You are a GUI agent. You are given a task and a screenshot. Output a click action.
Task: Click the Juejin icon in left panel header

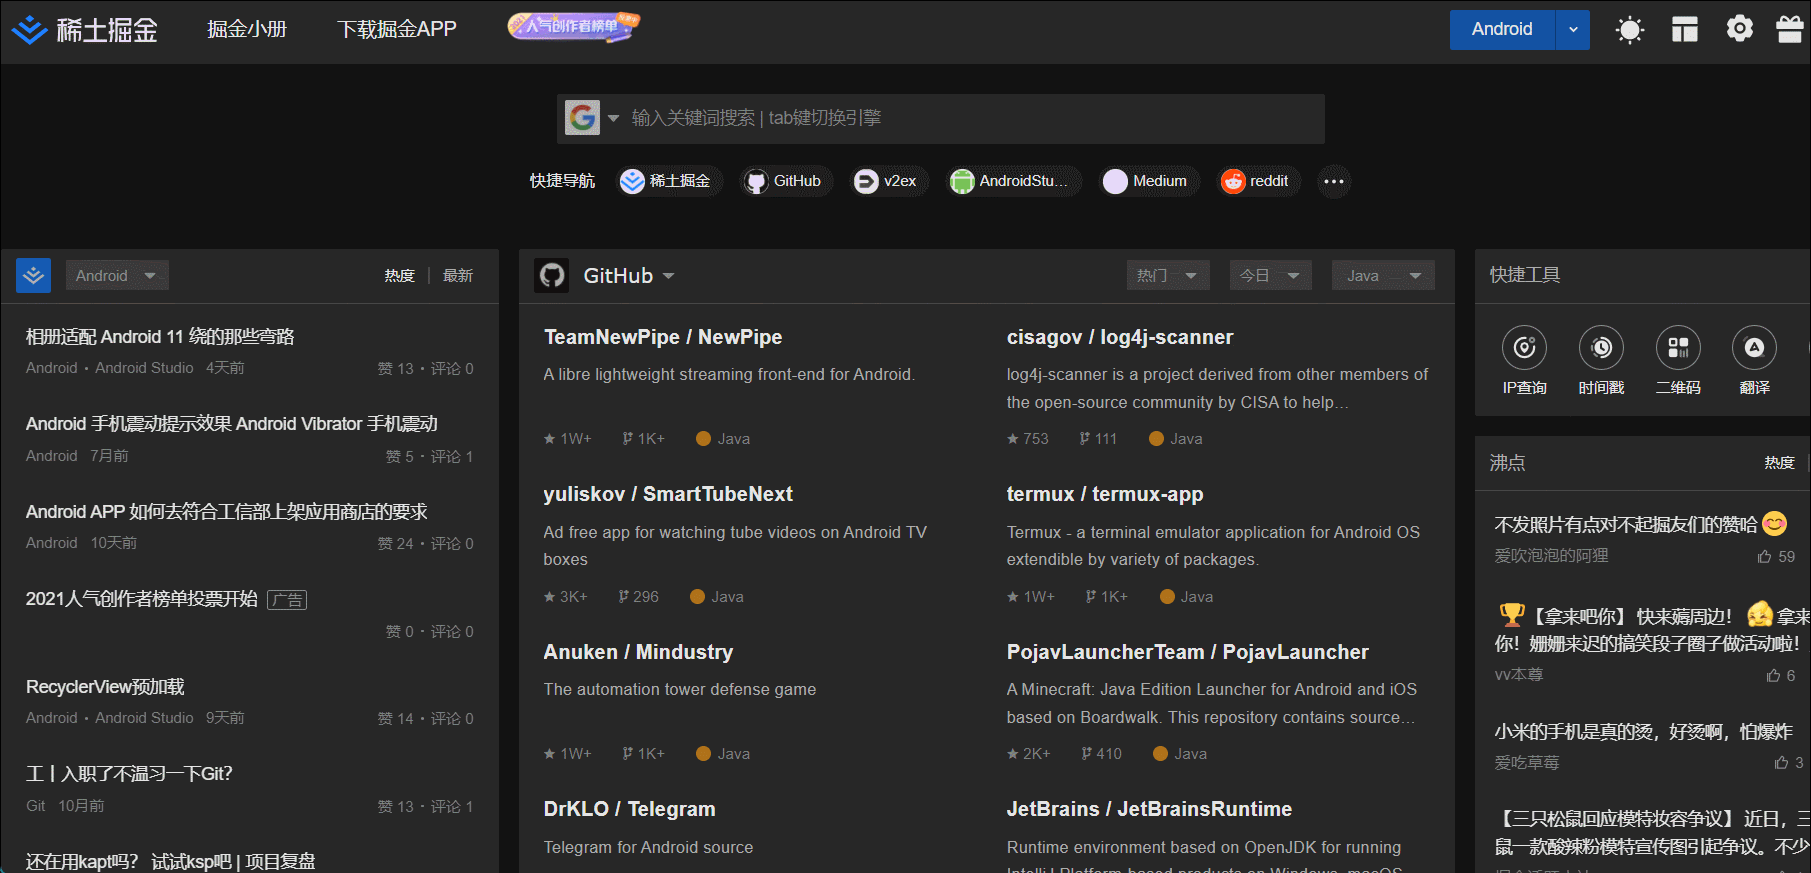tap(34, 275)
